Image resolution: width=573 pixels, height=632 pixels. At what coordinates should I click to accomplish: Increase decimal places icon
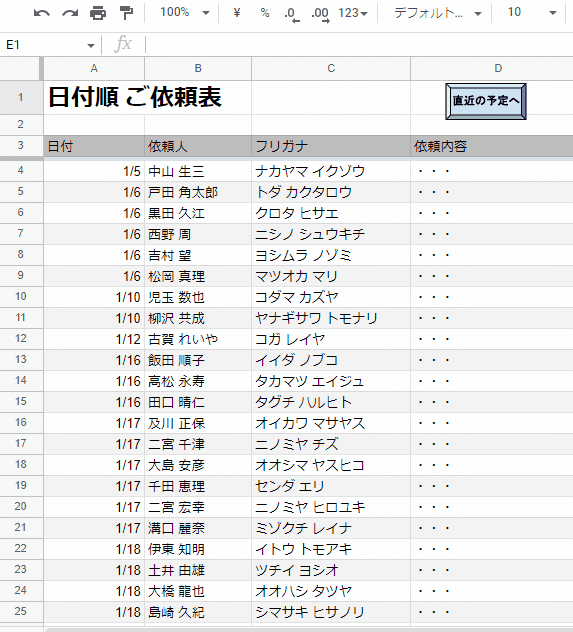tap(320, 14)
